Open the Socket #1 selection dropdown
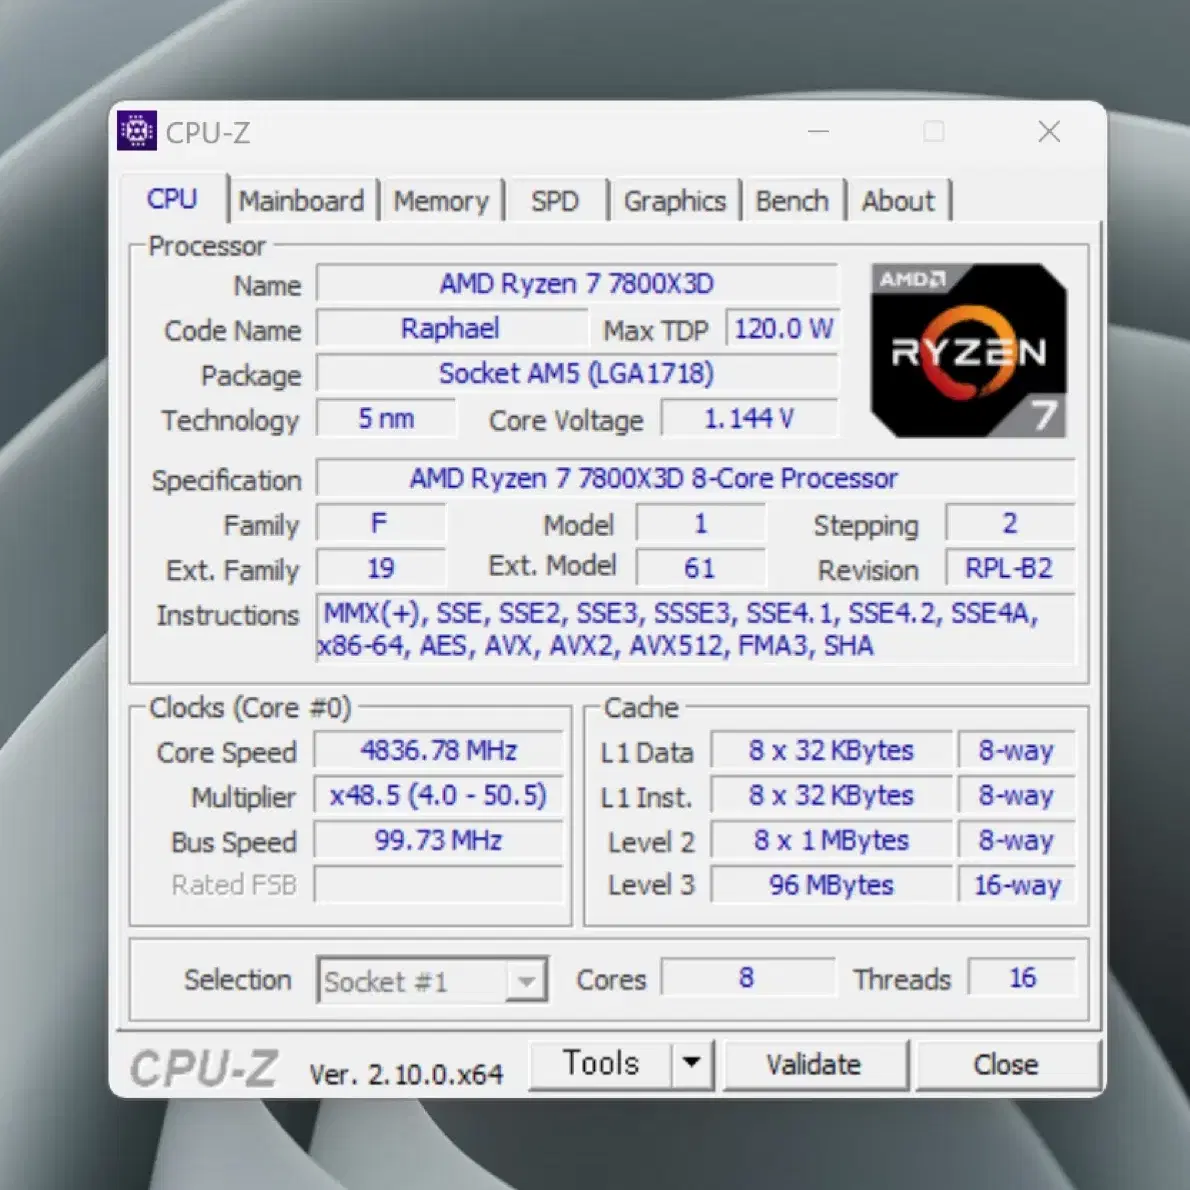This screenshot has height=1190, width=1190. pos(432,980)
